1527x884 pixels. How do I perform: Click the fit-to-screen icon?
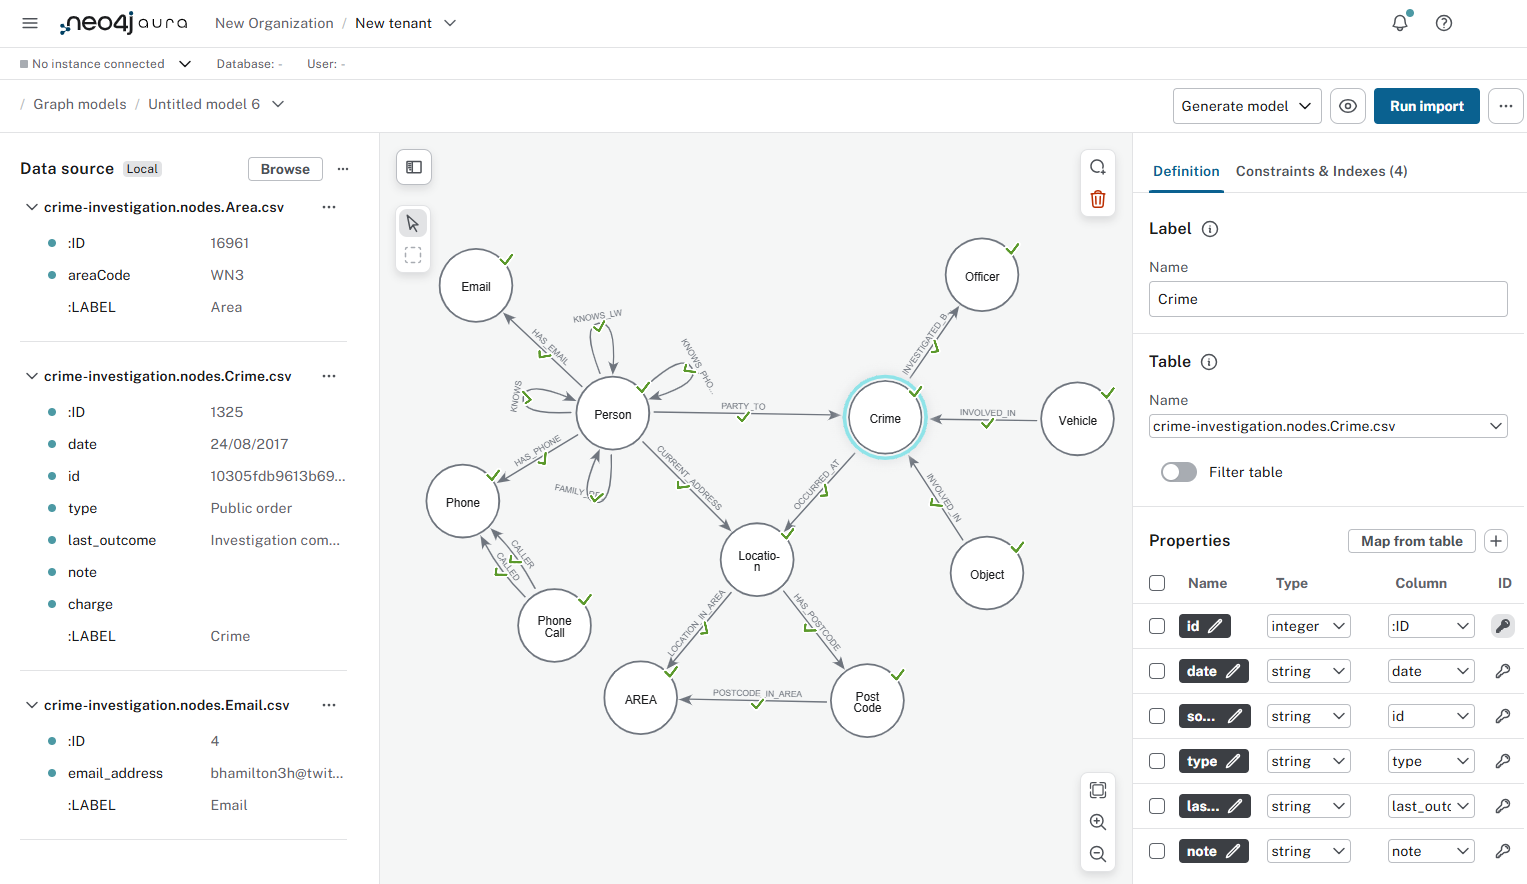tap(1098, 790)
